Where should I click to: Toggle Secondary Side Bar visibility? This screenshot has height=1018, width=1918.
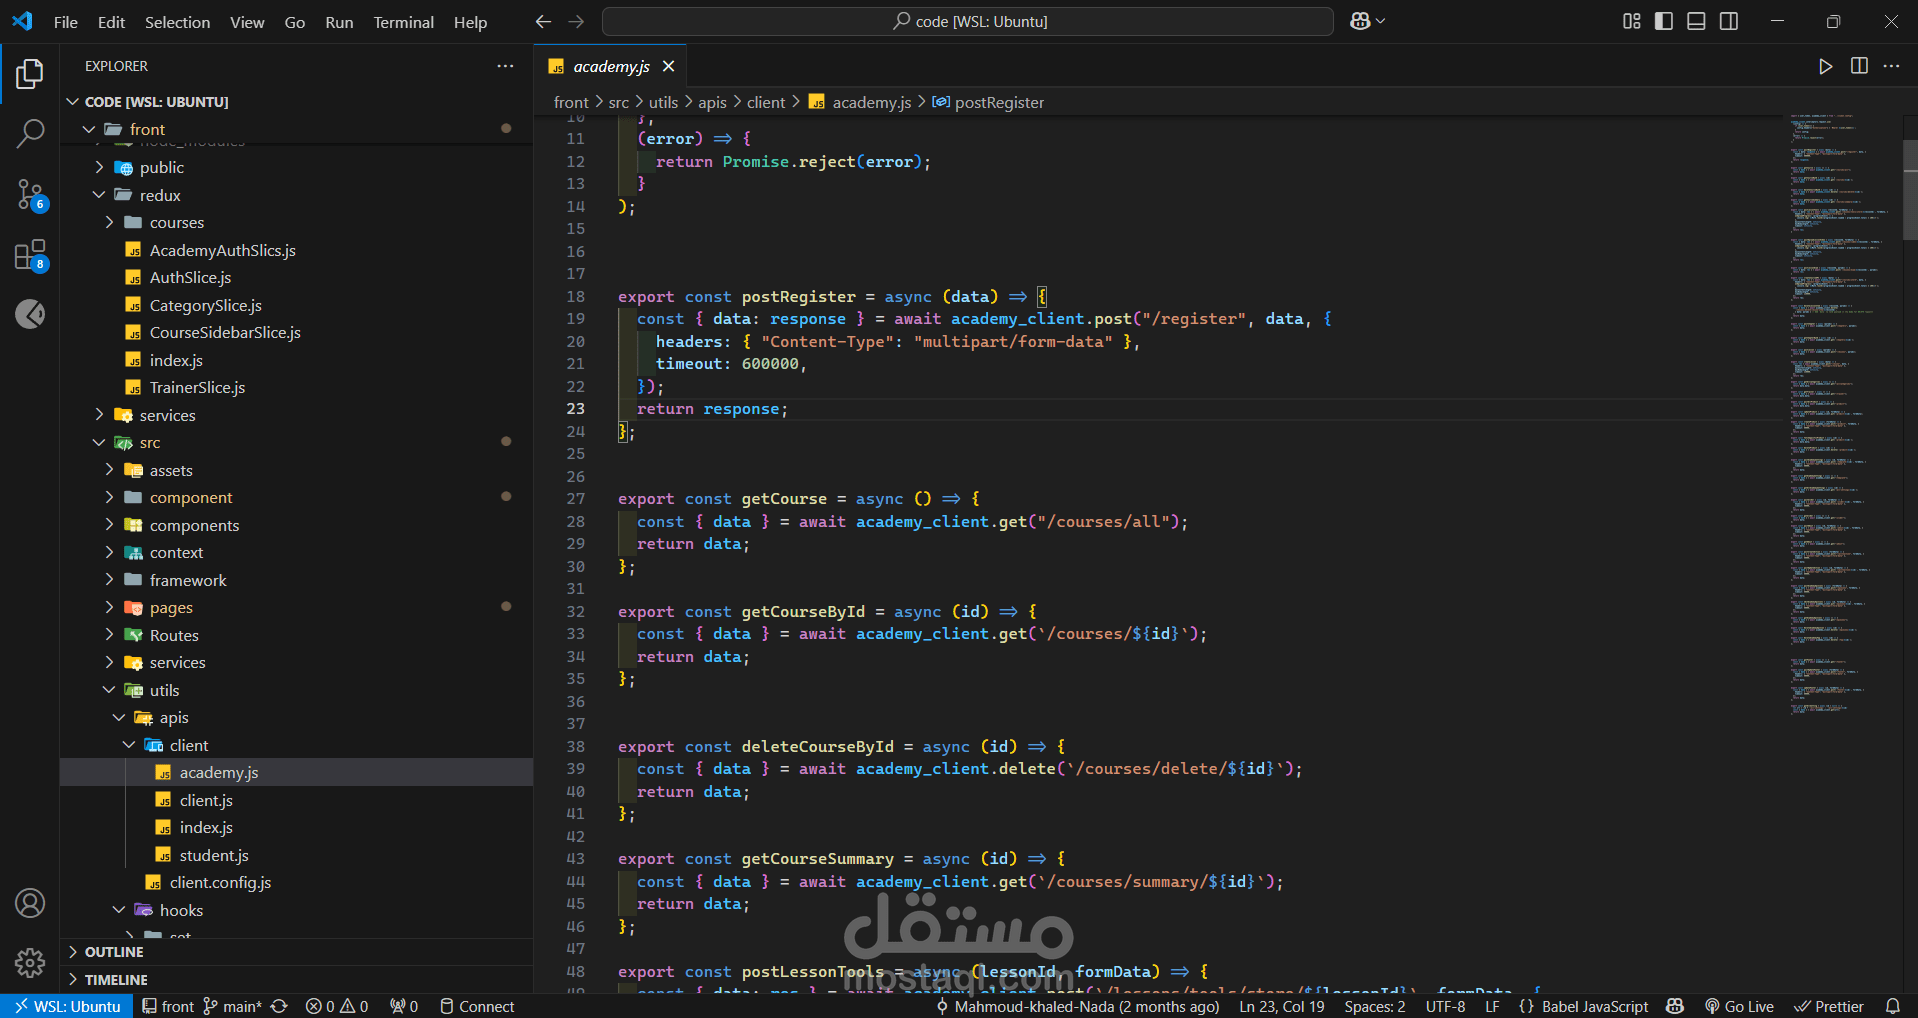tap(1729, 21)
